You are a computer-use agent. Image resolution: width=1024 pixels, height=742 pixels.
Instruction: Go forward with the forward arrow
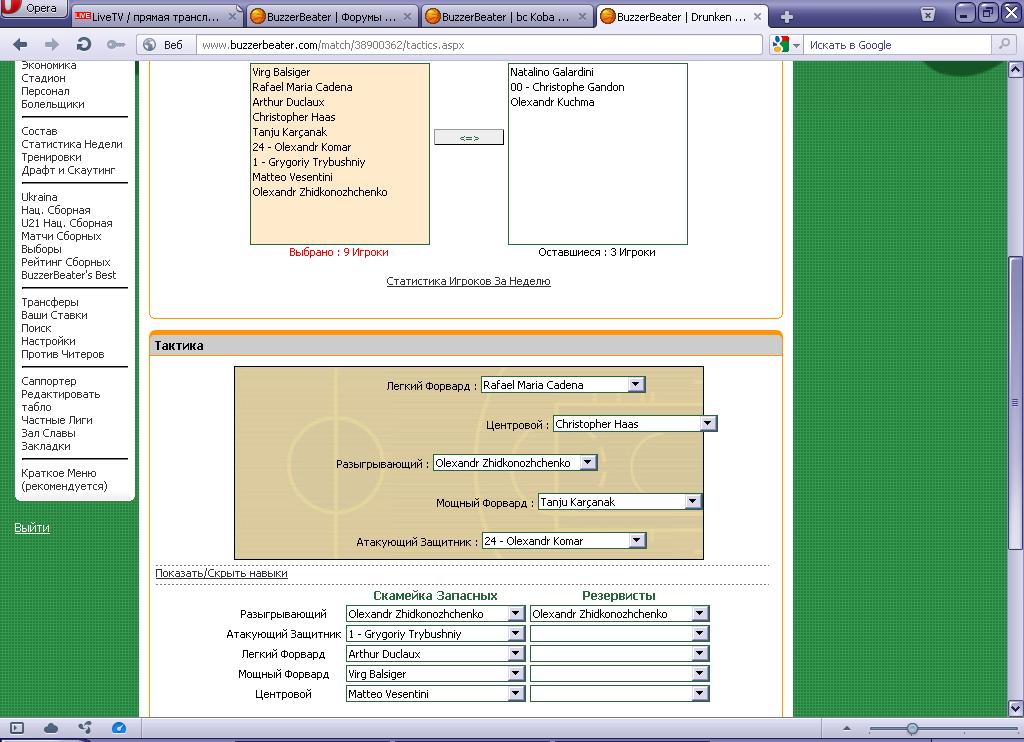[52, 44]
